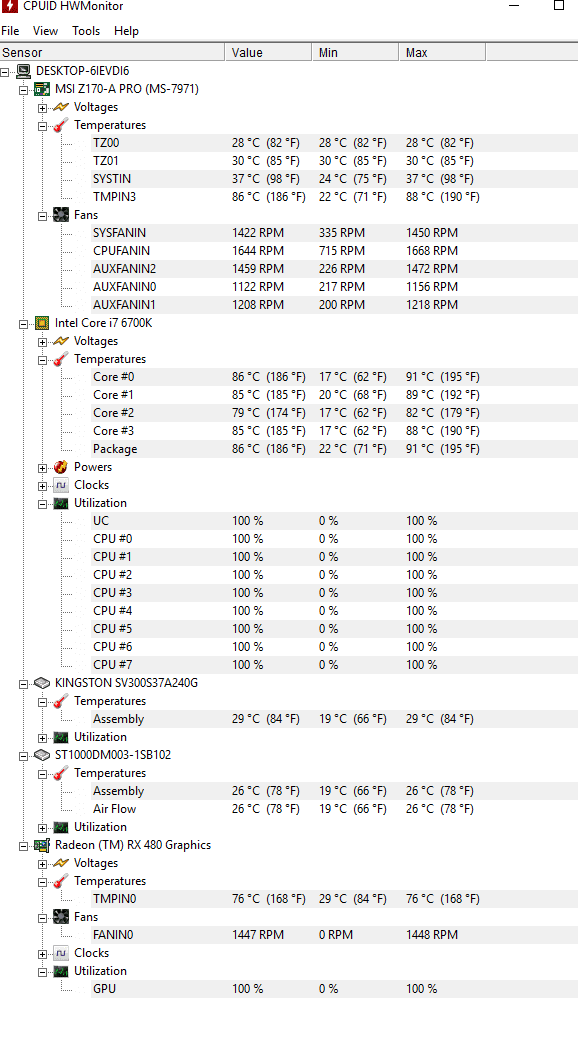
Task: Expand the Radeon Clocks node
Action: click(x=42, y=953)
